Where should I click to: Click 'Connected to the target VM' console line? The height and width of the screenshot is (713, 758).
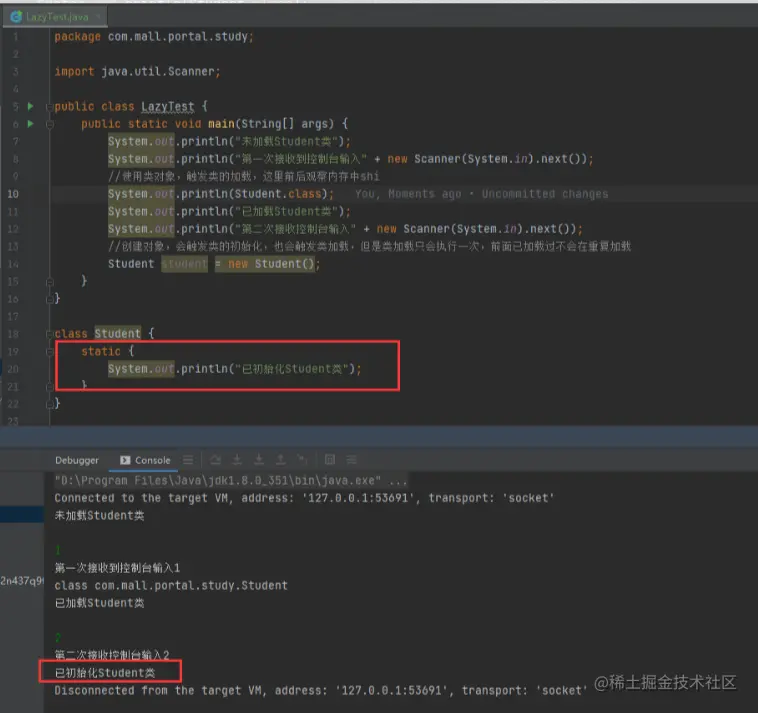(304, 498)
